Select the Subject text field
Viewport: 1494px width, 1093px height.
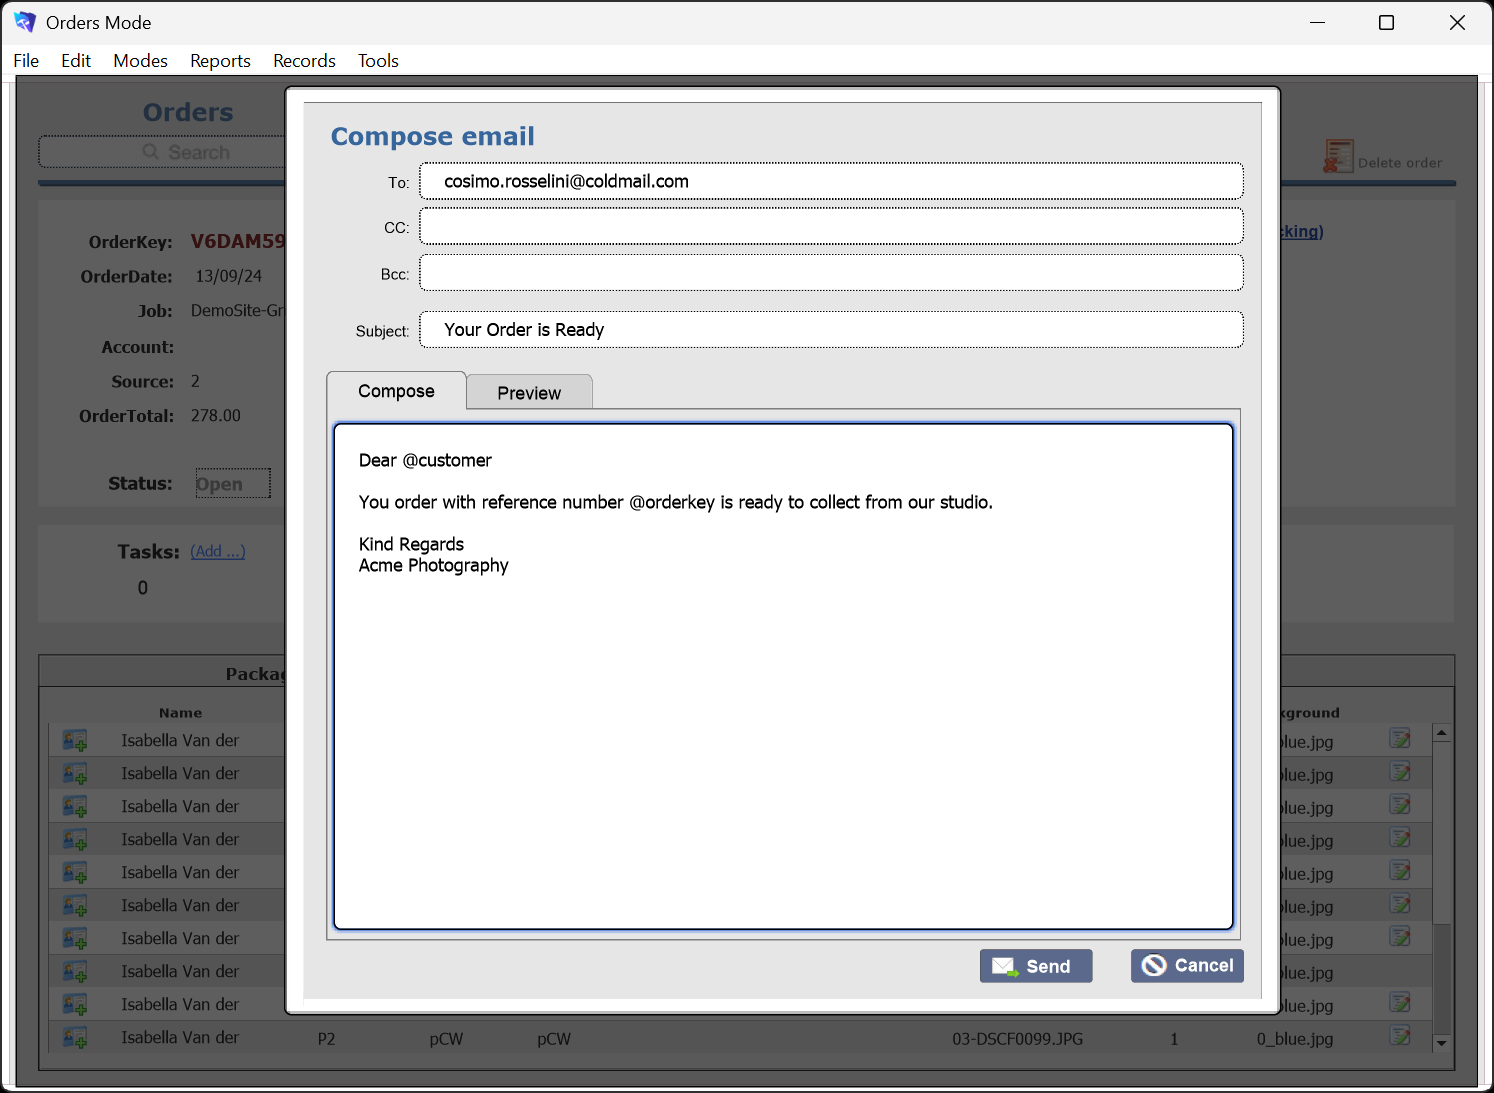830,329
